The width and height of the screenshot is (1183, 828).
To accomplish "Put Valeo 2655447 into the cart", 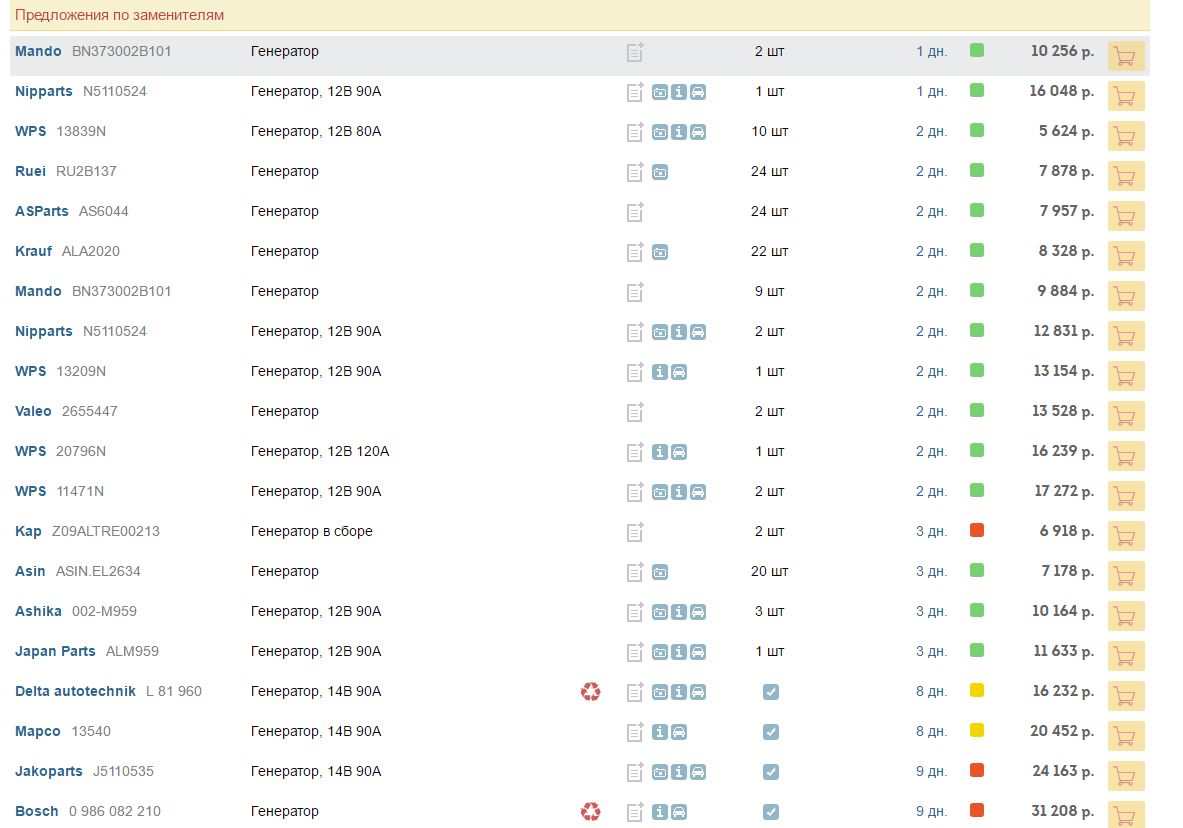I will (x=1126, y=417).
